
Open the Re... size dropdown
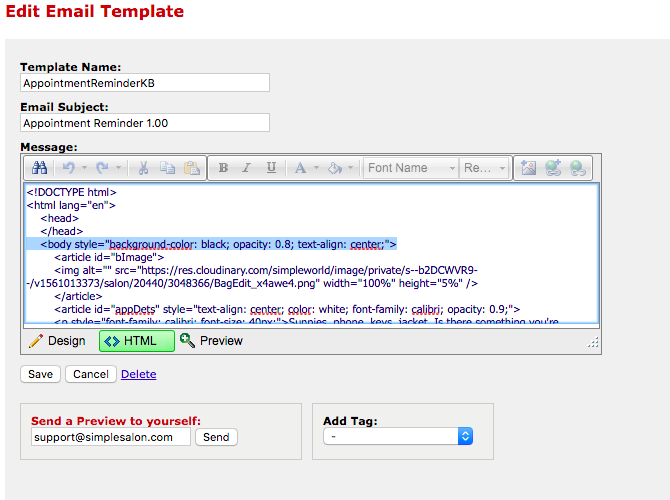pyautogui.click(x=484, y=168)
